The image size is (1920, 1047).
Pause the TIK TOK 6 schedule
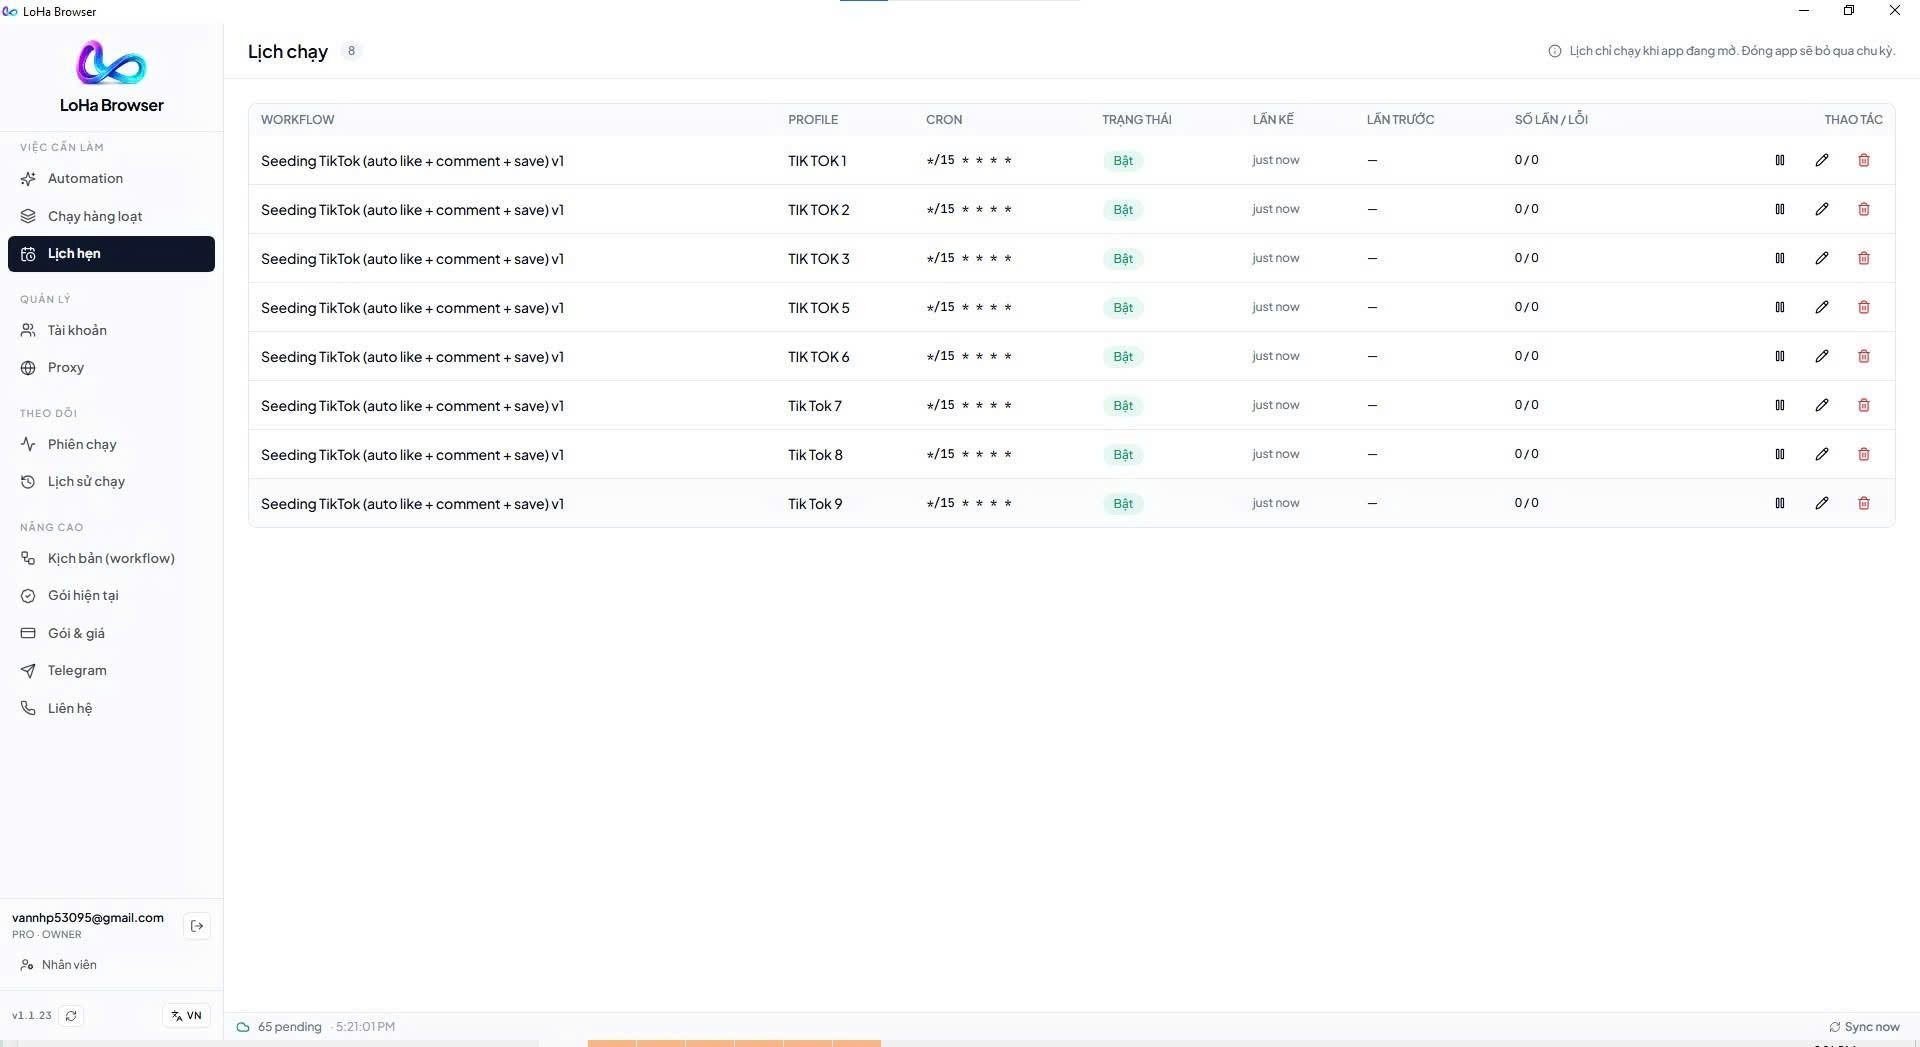tap(1780, 356)
